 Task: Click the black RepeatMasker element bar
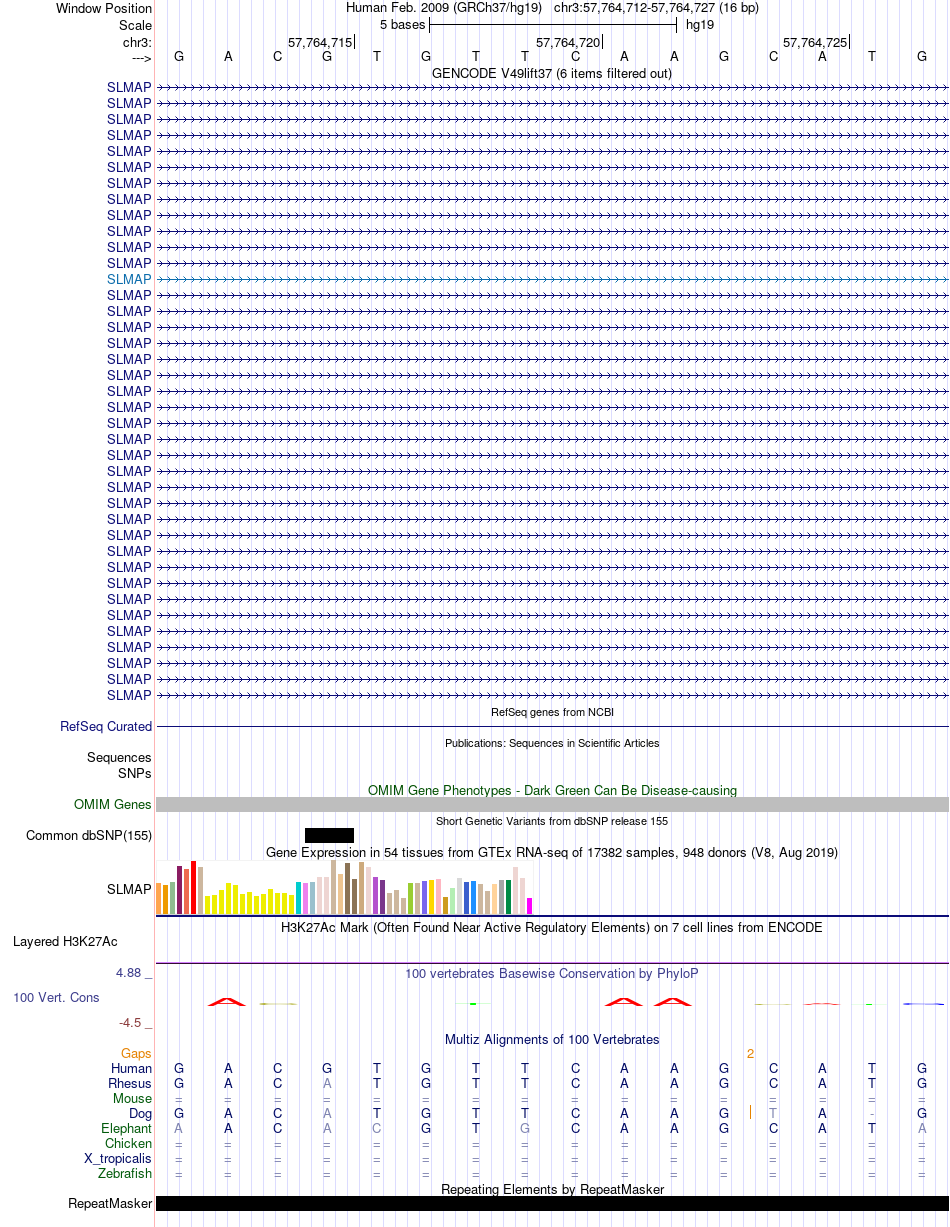pyautogui.click(x=552, y=1203)
